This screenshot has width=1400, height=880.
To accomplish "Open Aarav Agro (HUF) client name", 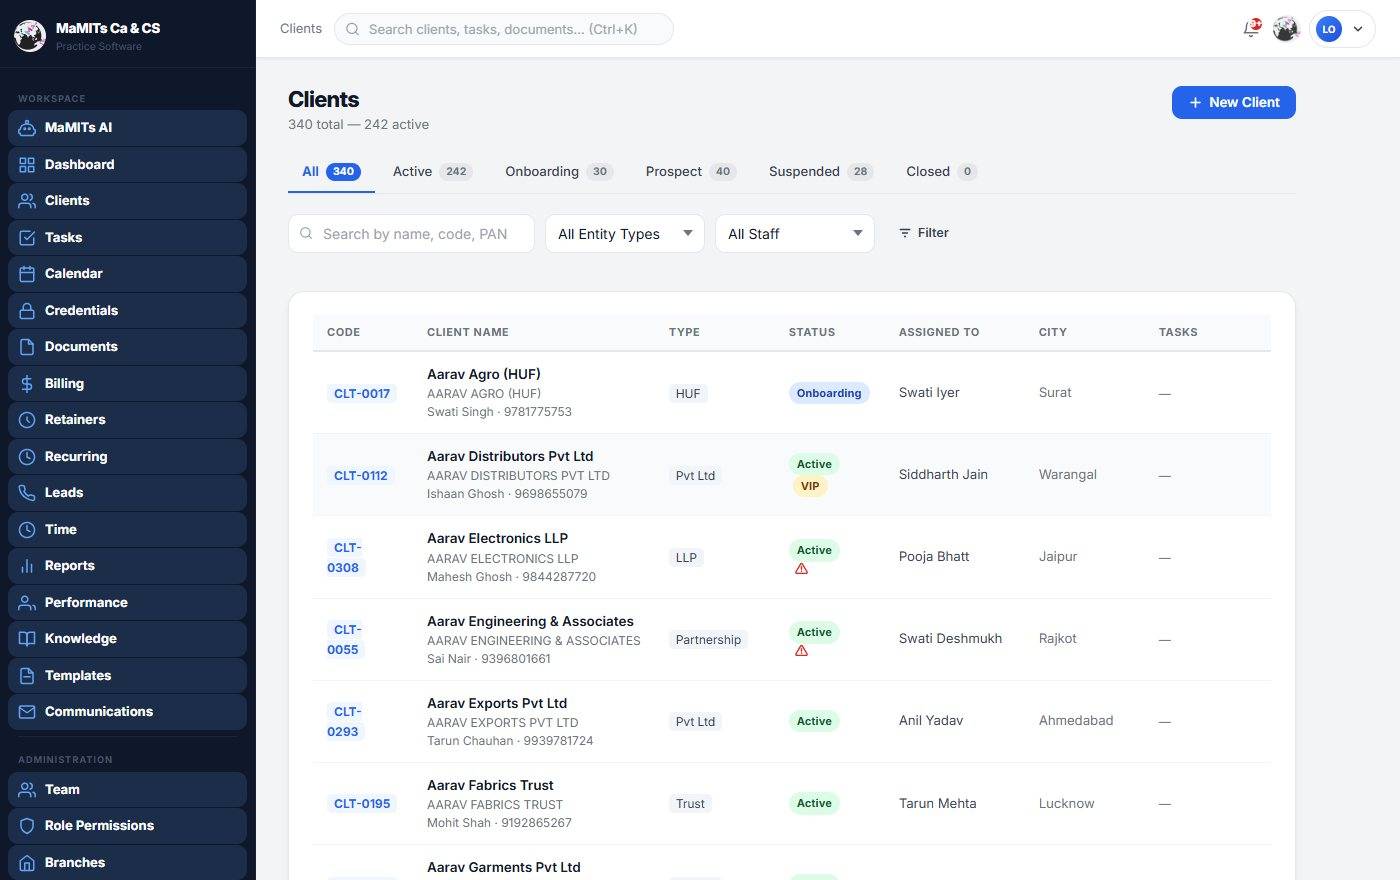I will pos(484,374).
